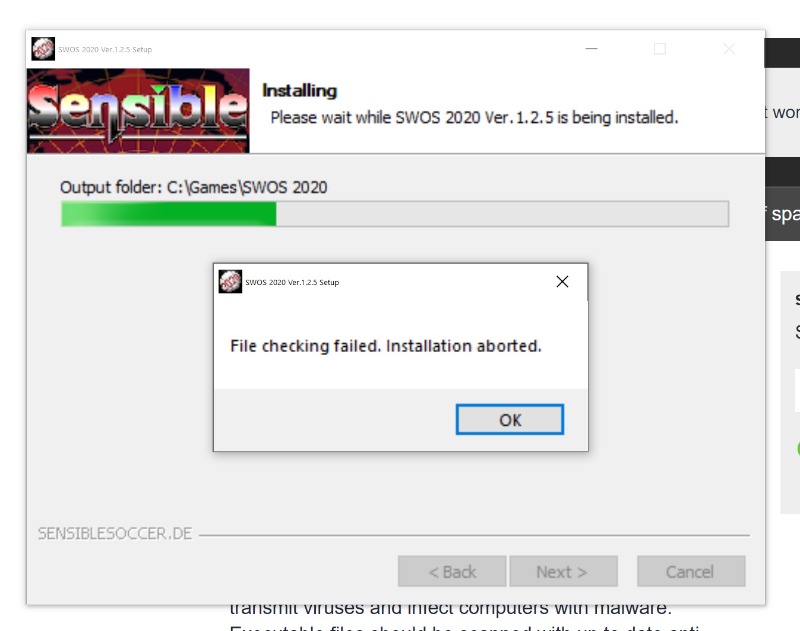Click the error dialog's title bar text
Image resolution: width=800 pixels, height=631 pixels.
click(x=292, y=282)
